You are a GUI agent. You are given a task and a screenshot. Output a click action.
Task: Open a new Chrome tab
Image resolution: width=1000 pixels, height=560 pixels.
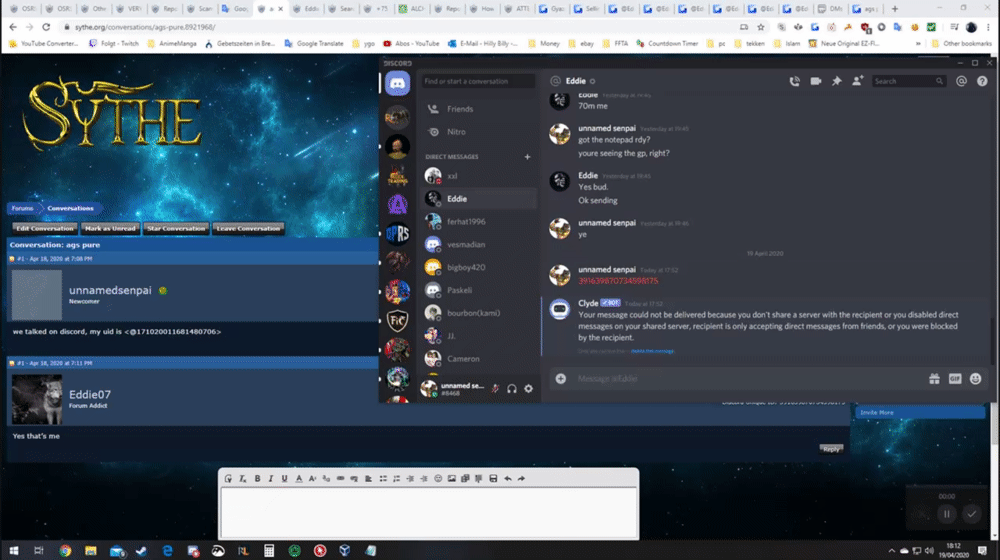pyautogui.click(x=895, y=9)
